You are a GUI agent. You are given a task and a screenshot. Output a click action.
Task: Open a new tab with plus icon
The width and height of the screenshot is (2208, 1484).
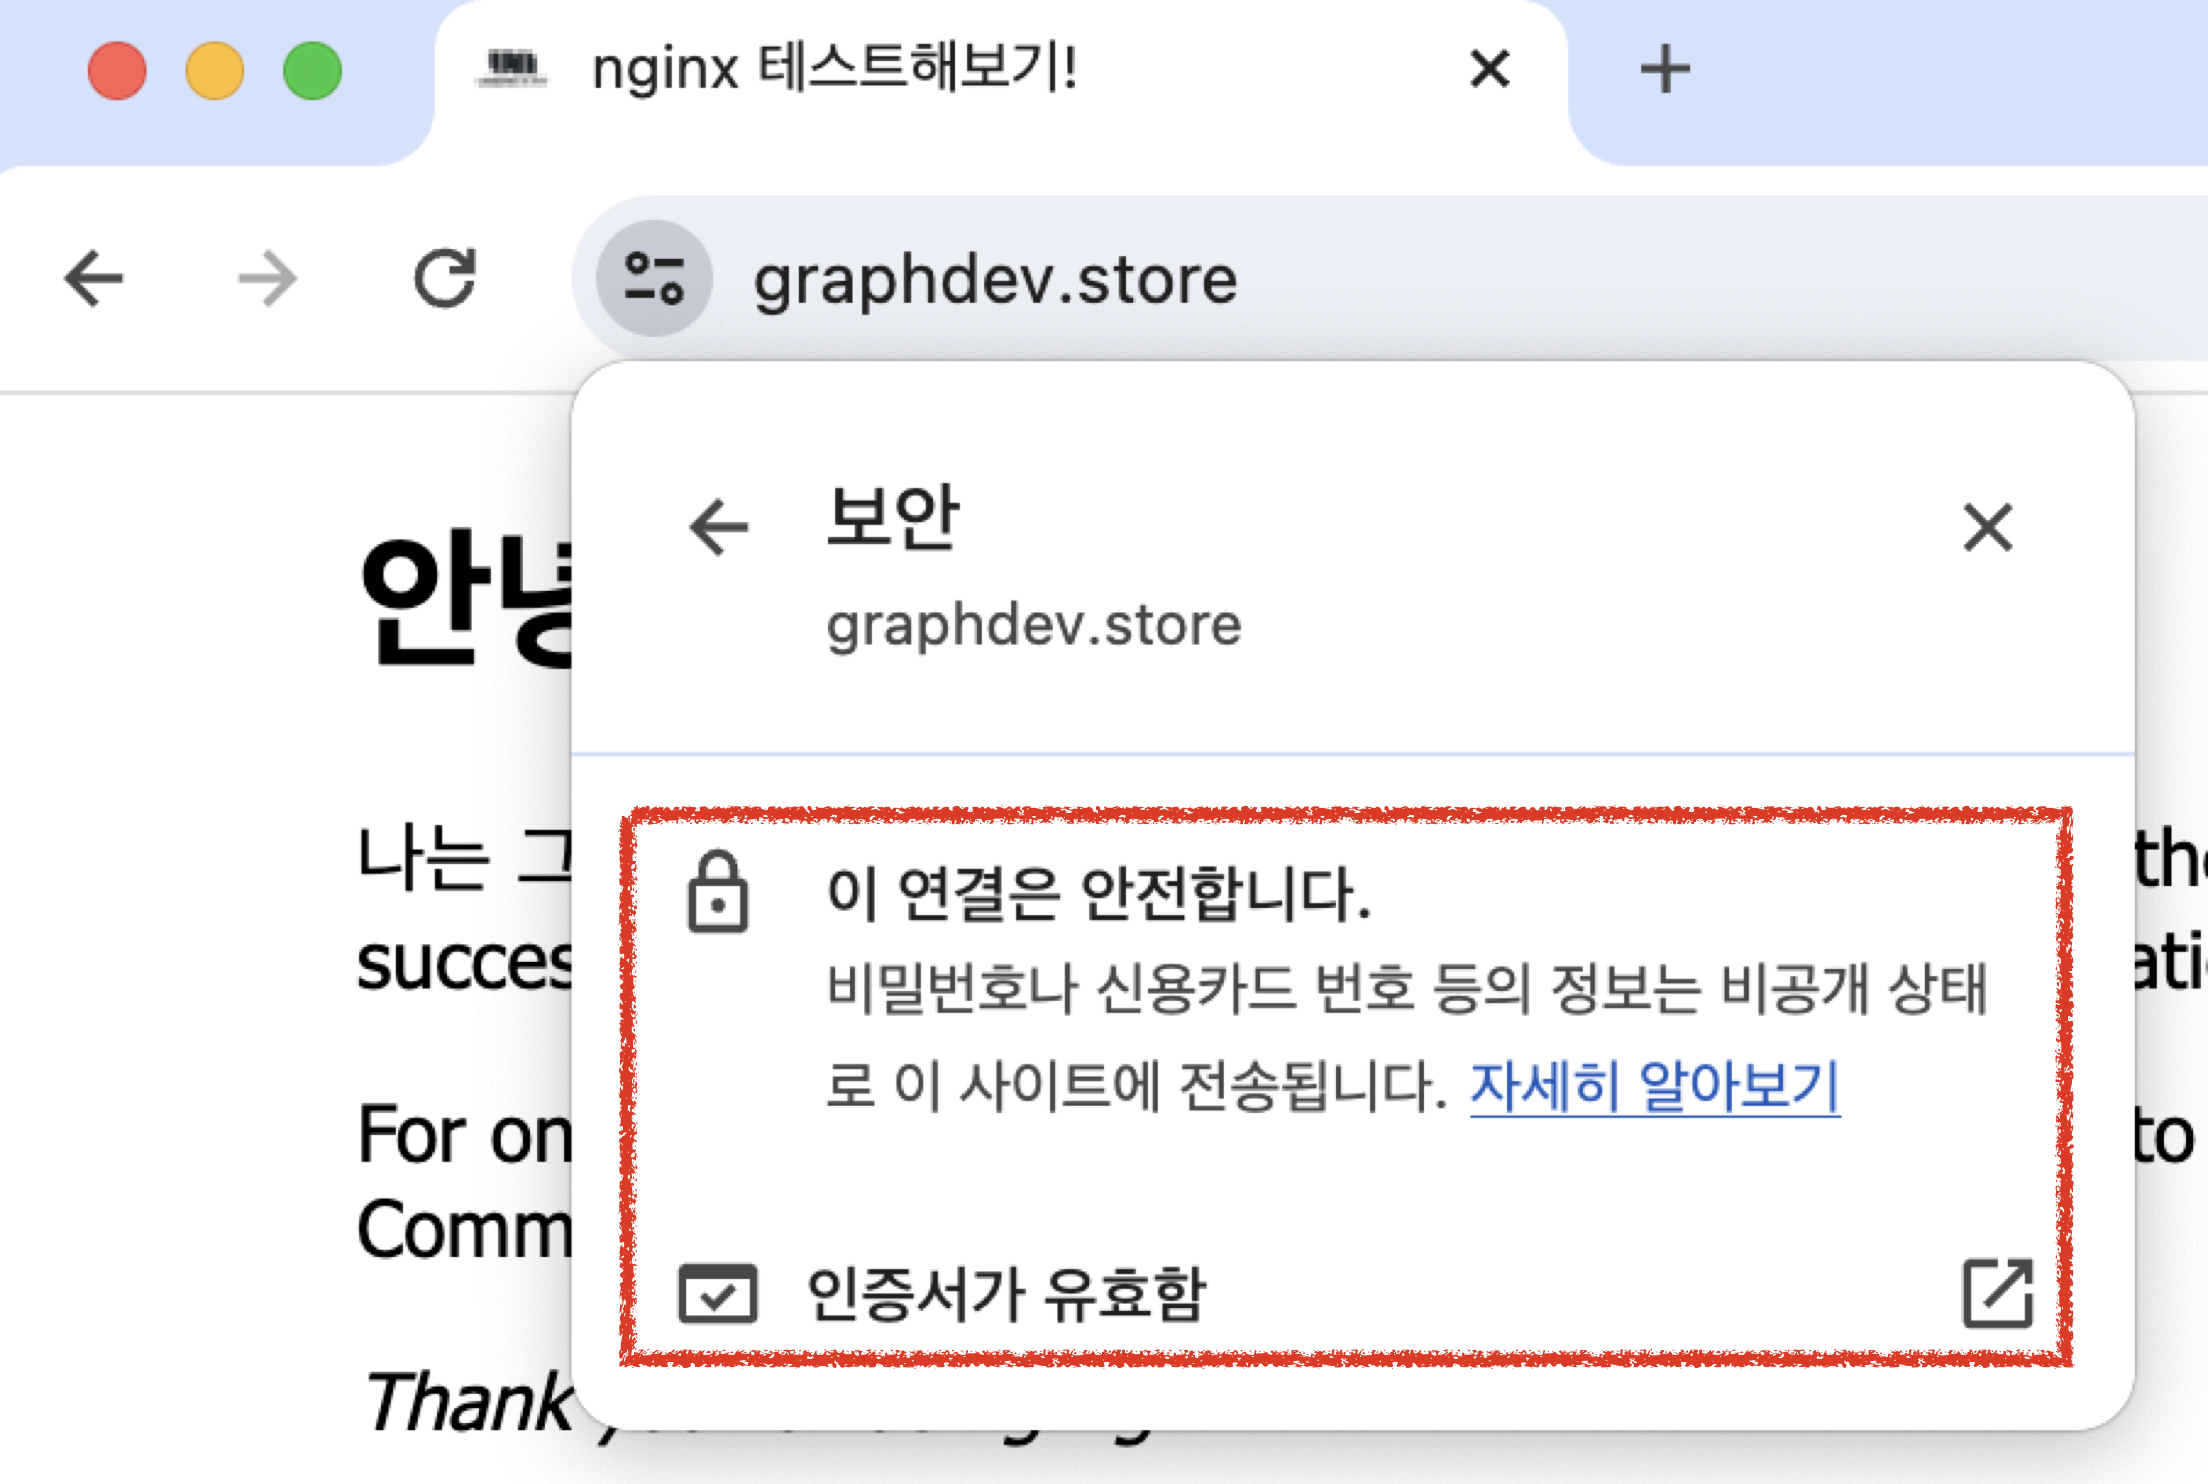click(x=1665, y=69)
